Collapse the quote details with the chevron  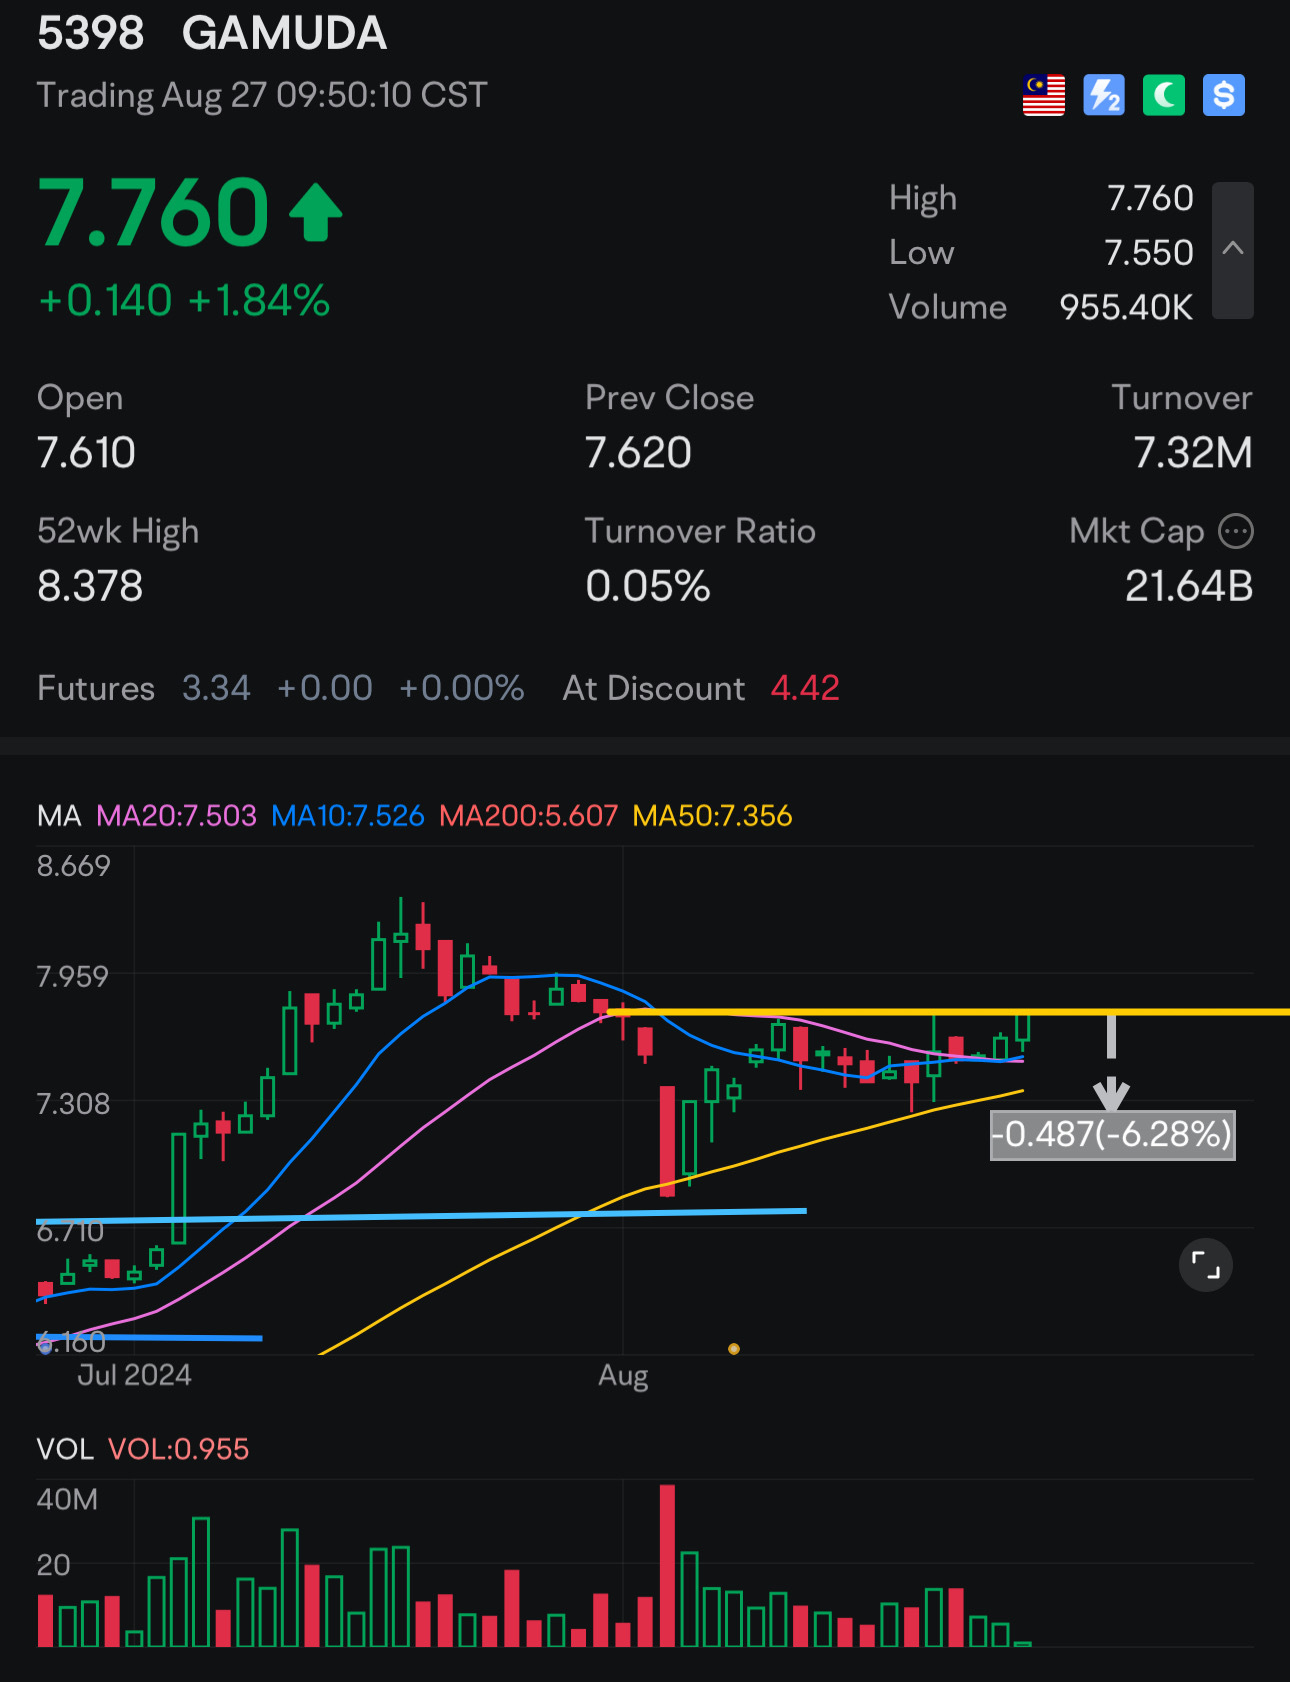click(1233, 250)
